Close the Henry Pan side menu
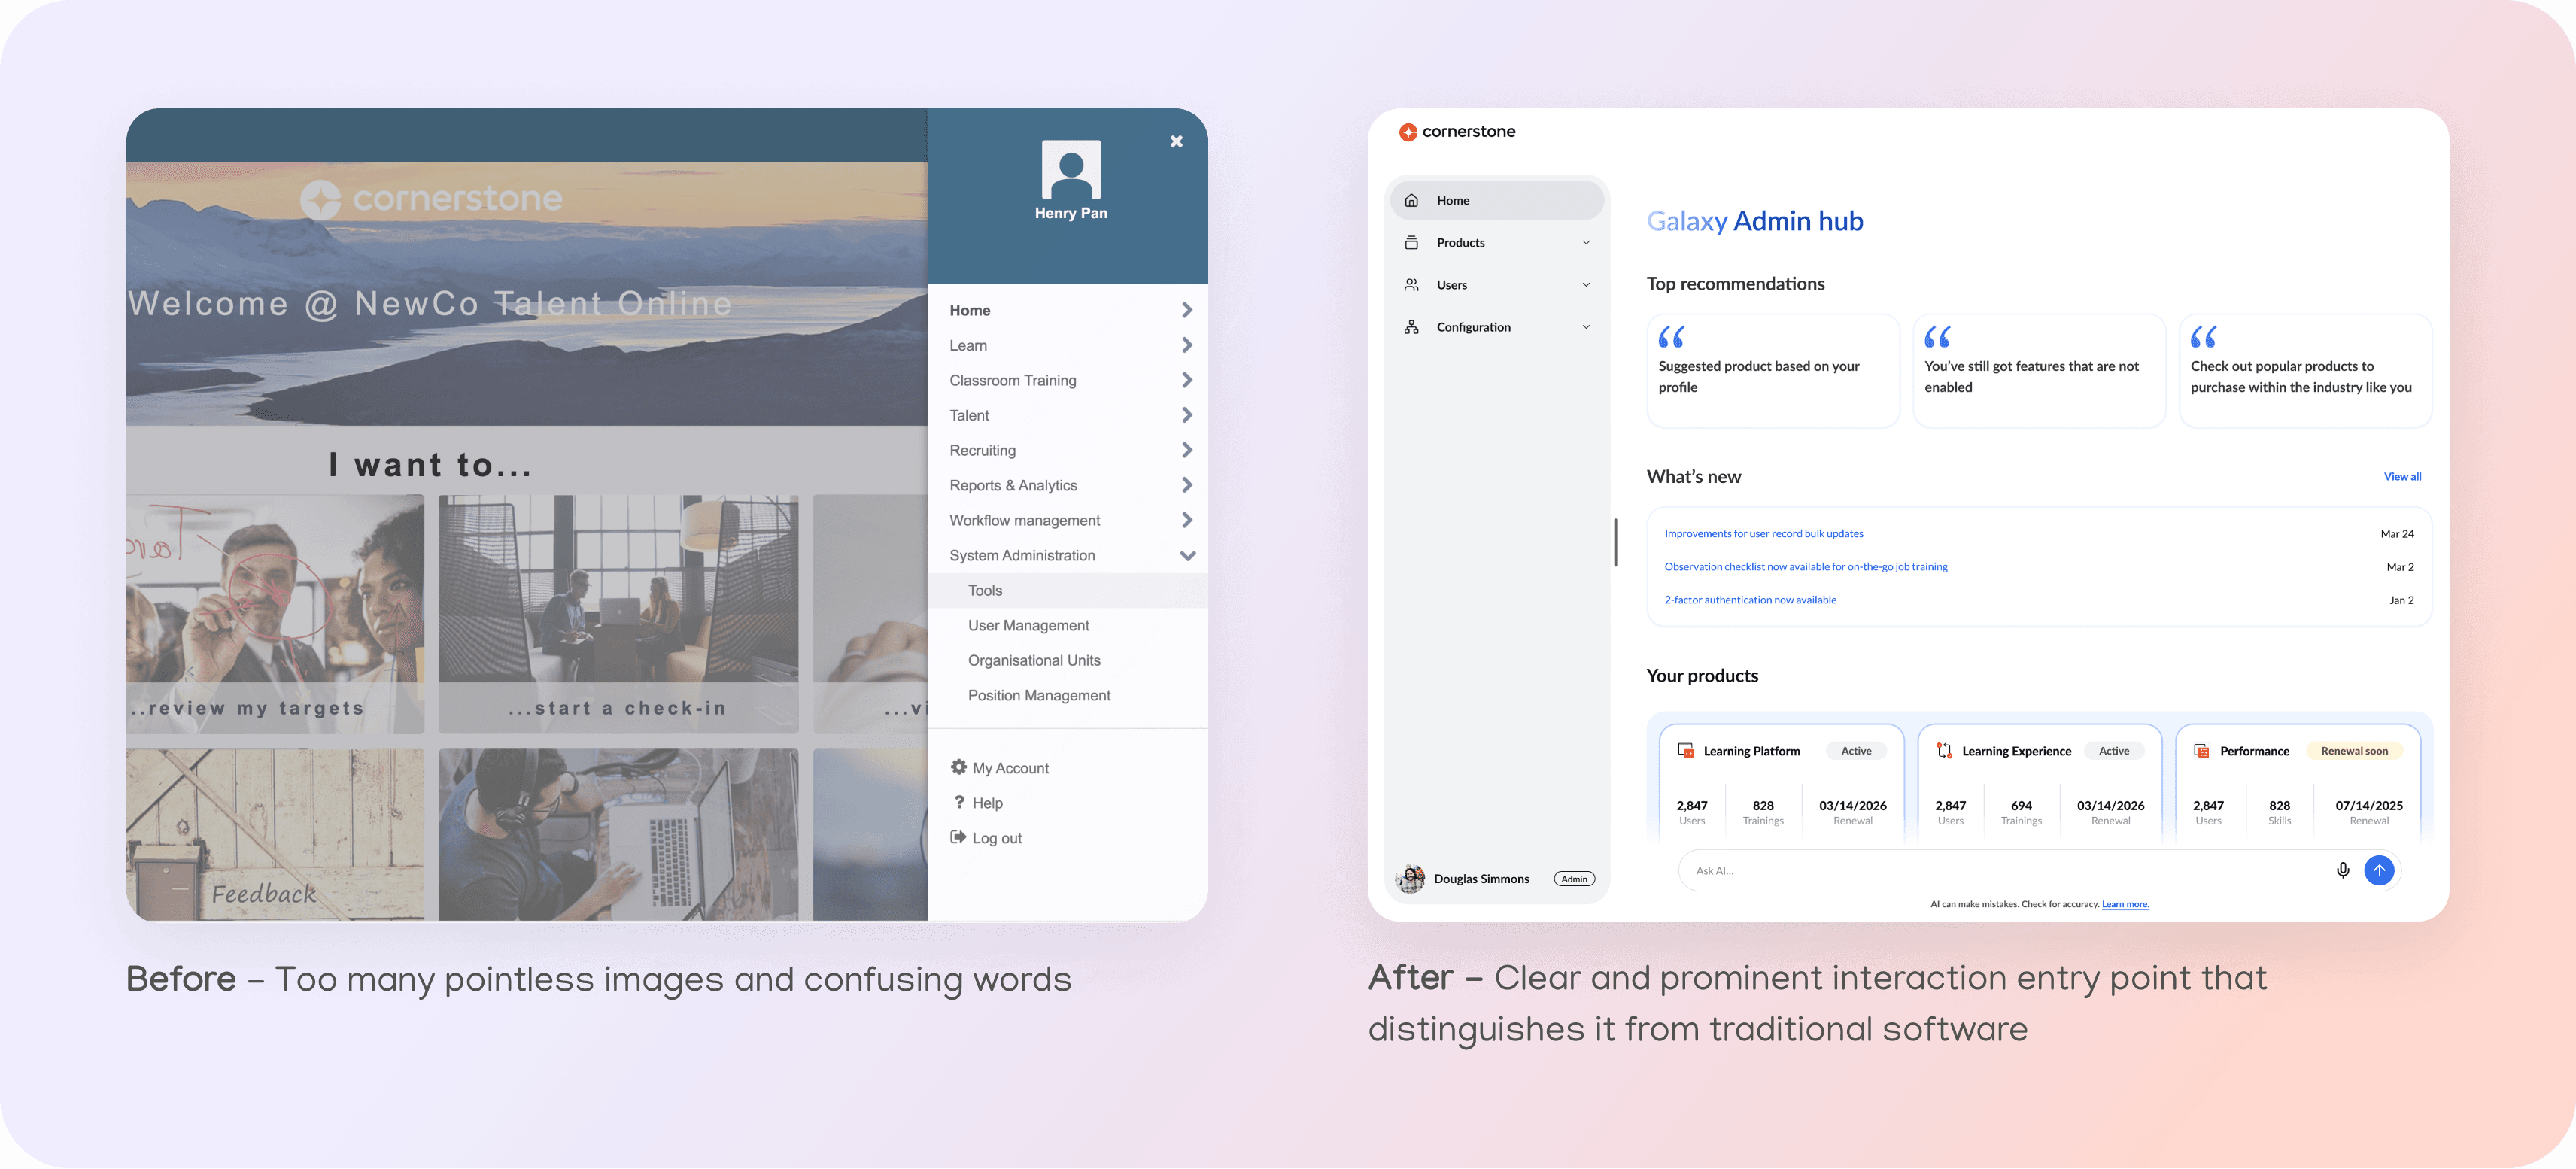Screen dimensions: 2576x1169 pos(1176,142)
